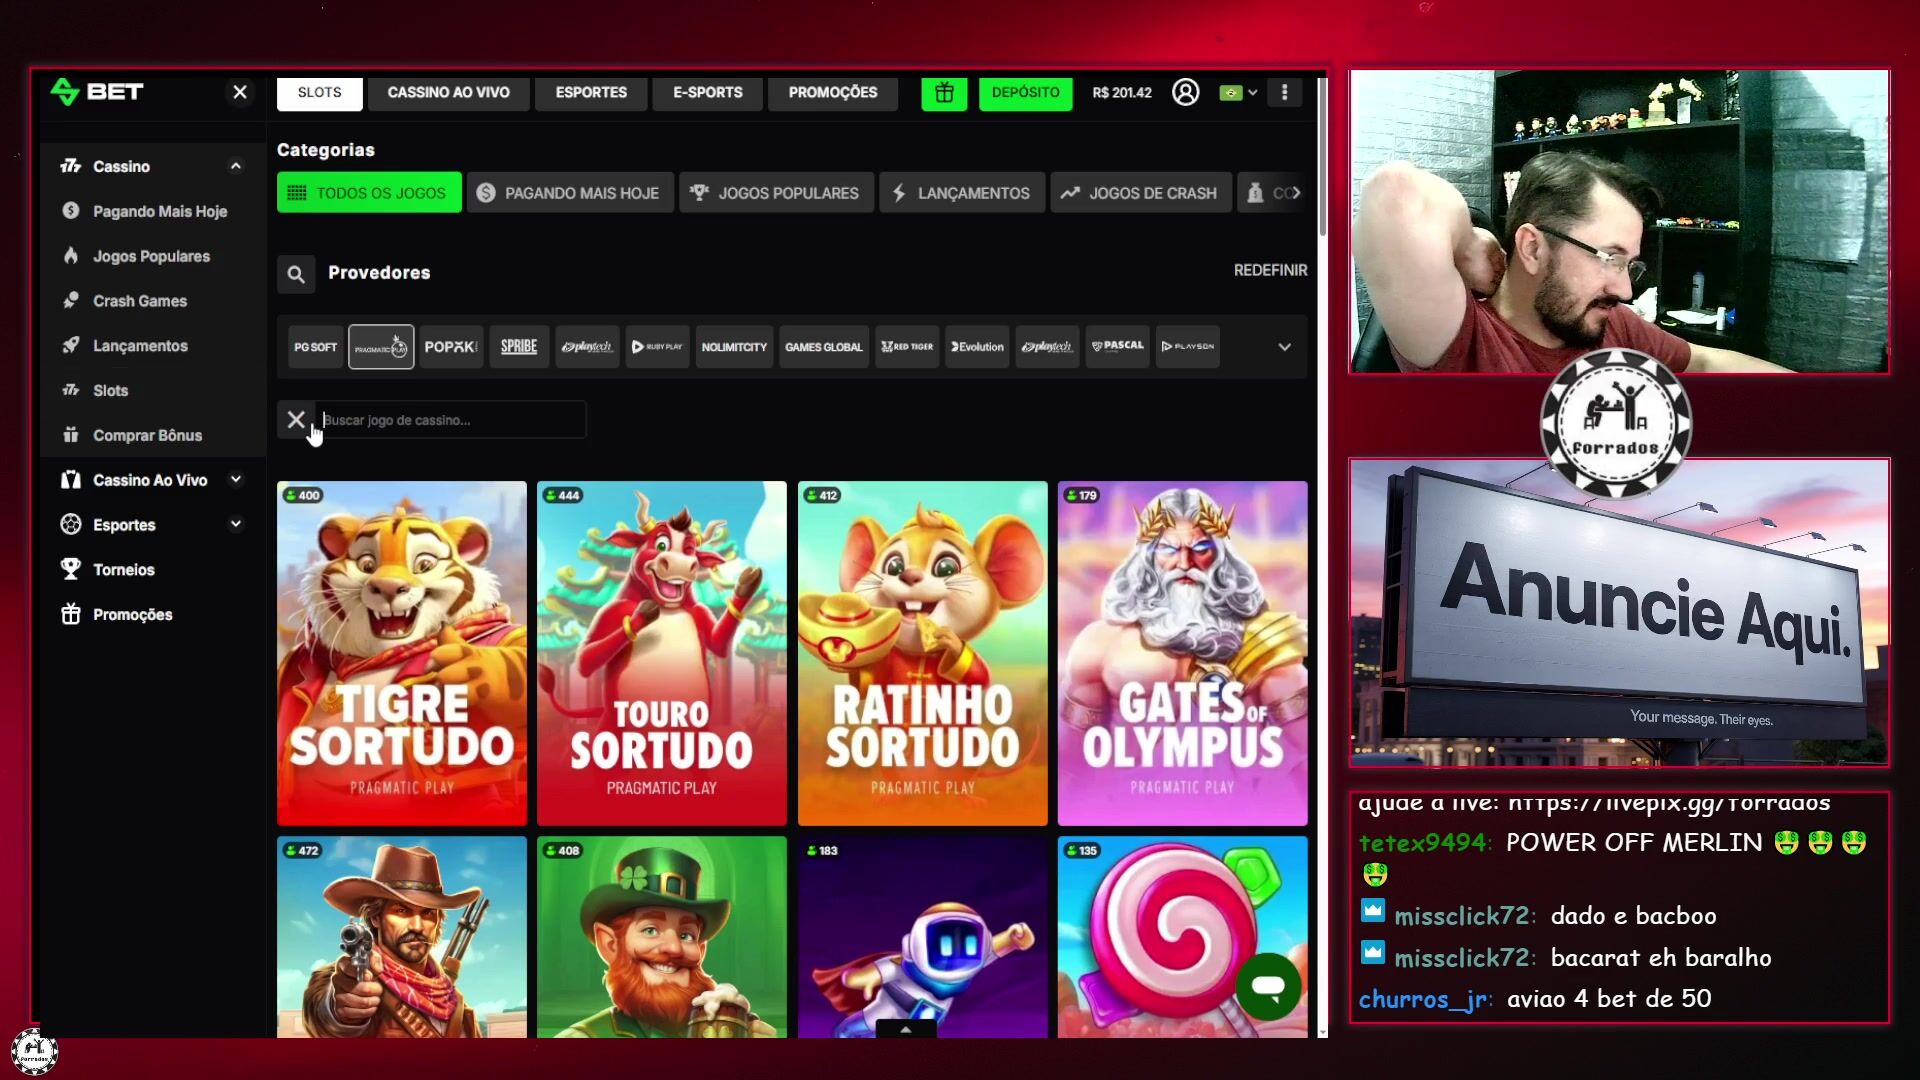The image size is (1920, 1080).
Task: Switch to the CASSINO AO VIVO tab
Action: click(449, 93)
